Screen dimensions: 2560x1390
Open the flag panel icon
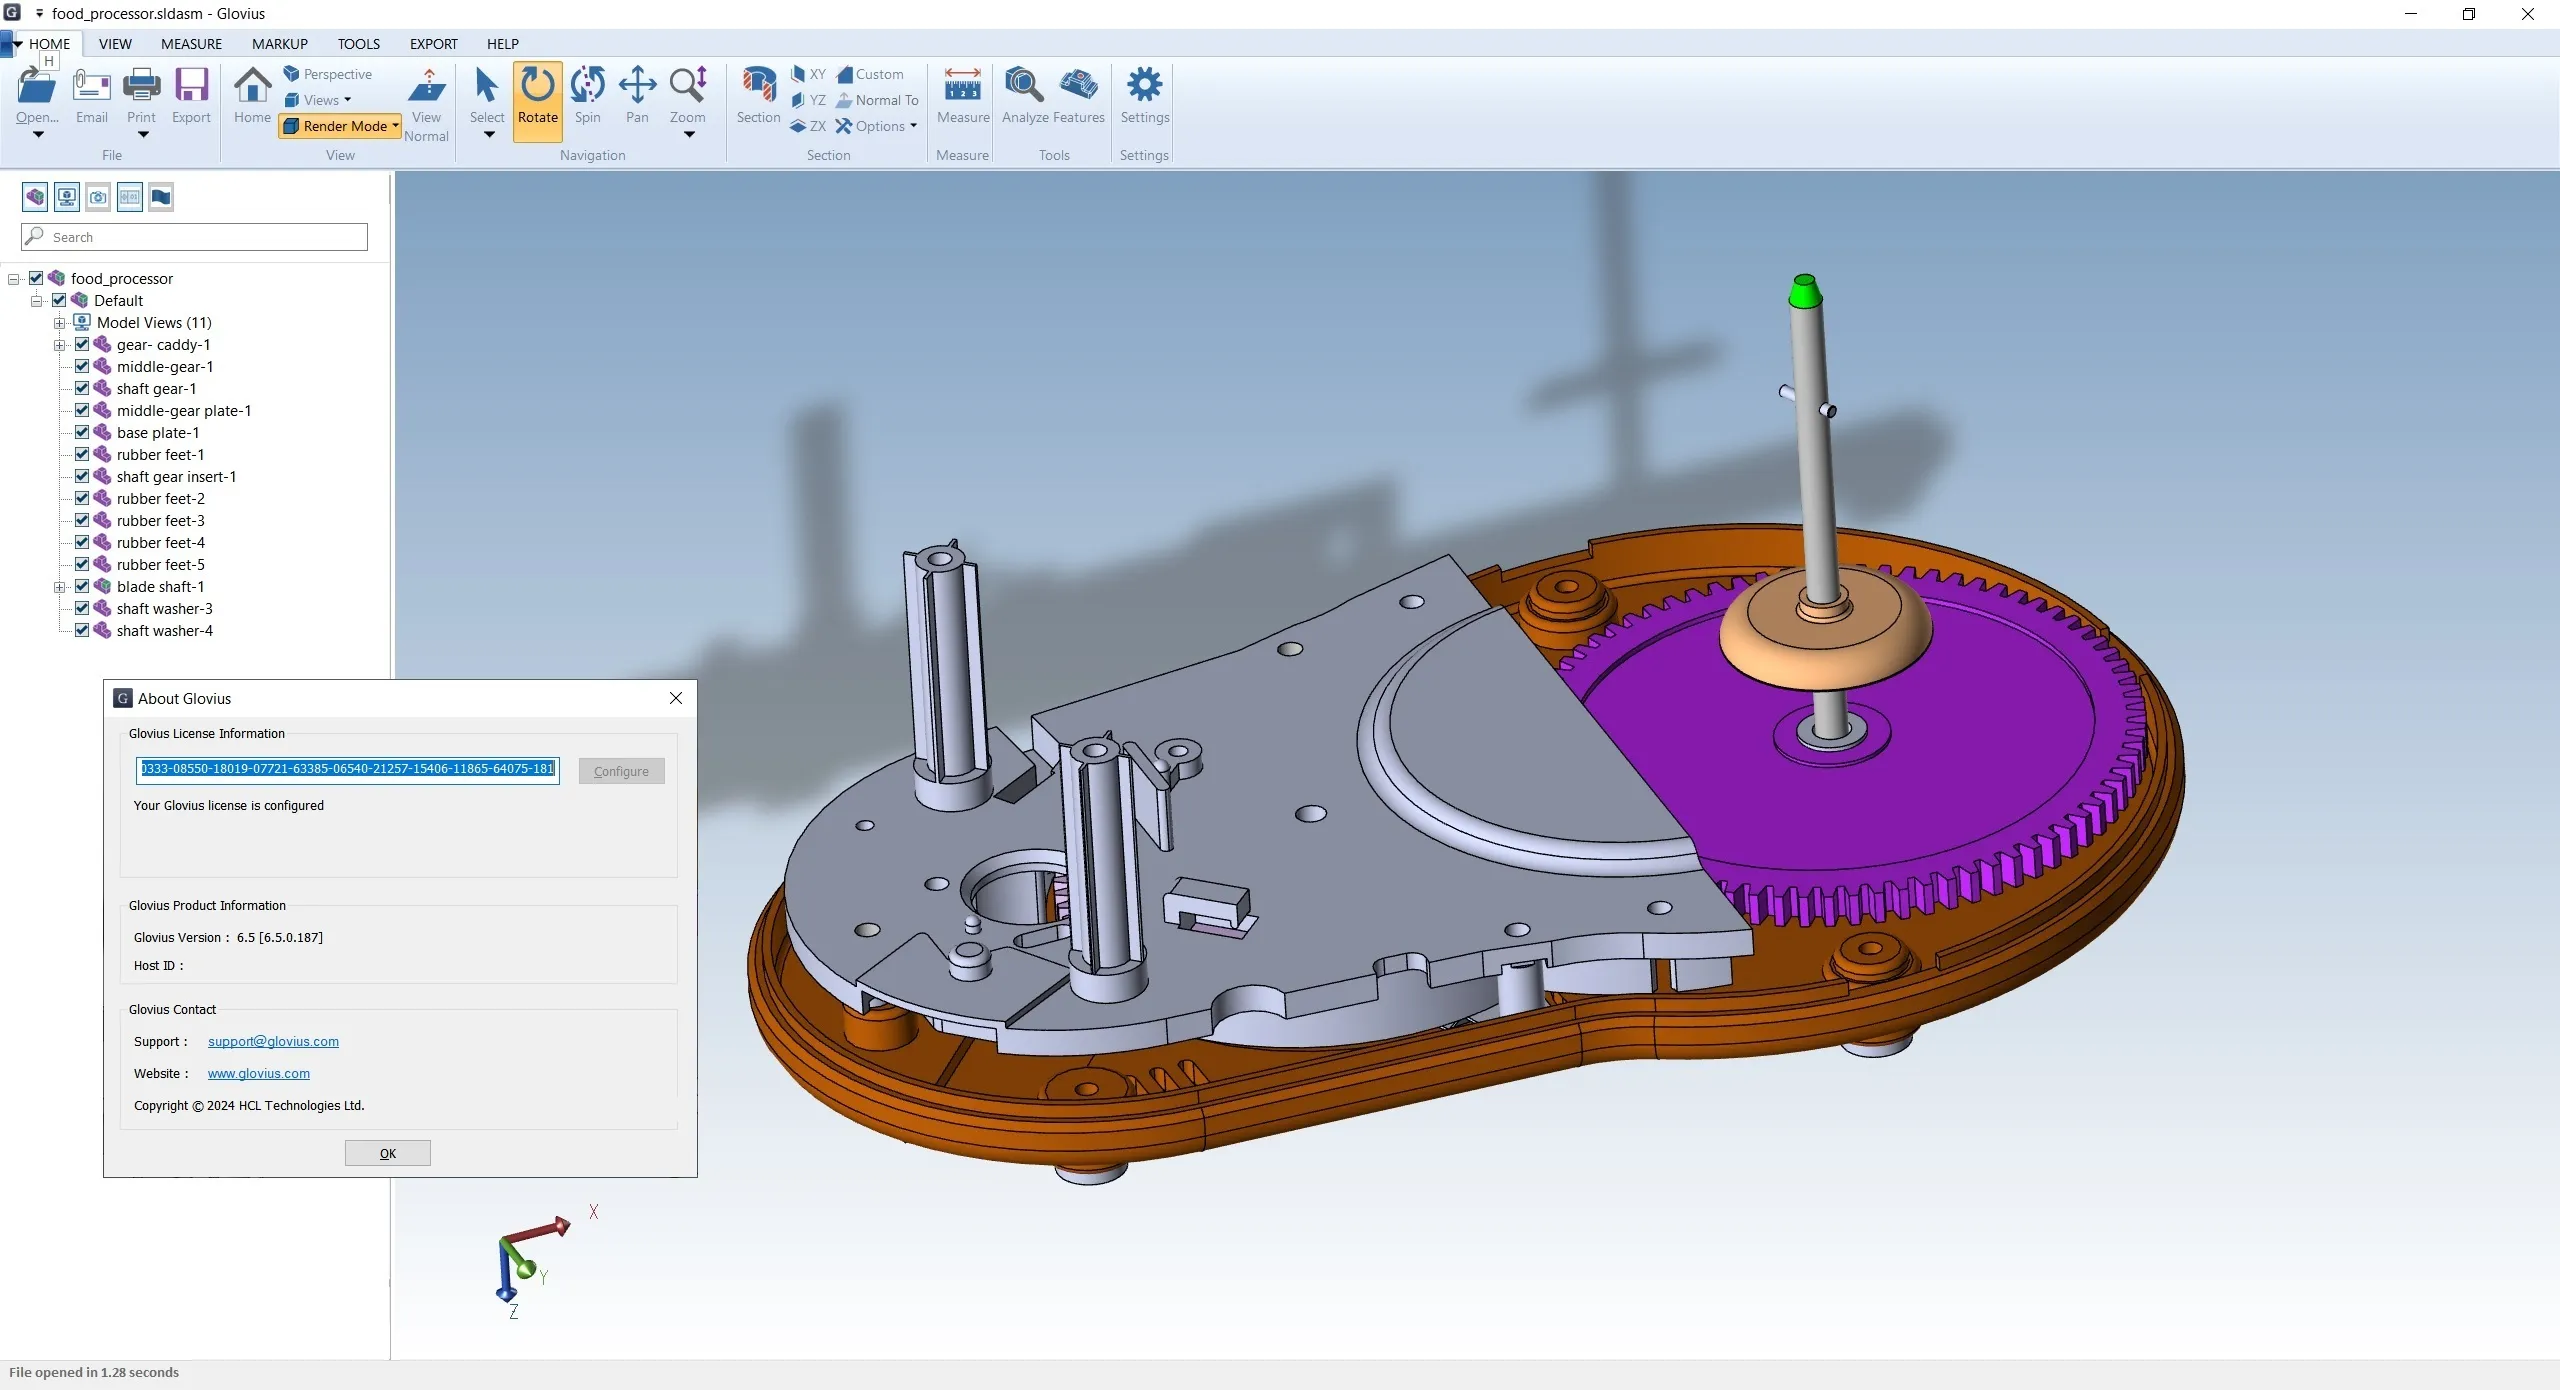pos(161,197)
